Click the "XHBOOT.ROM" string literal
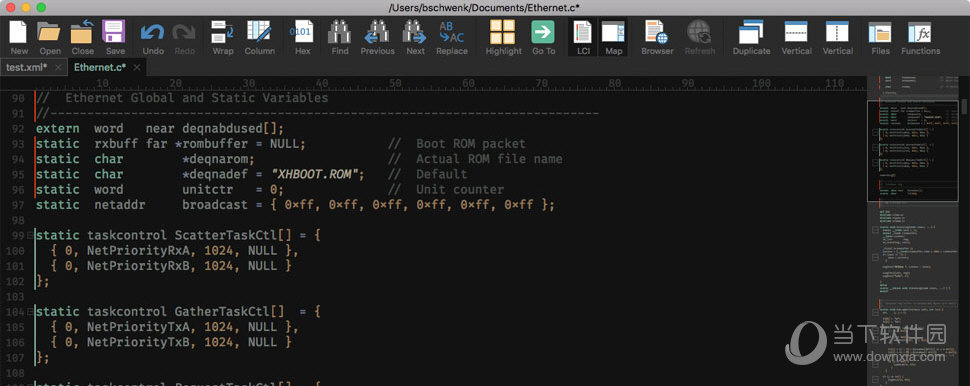 (314, 174)
